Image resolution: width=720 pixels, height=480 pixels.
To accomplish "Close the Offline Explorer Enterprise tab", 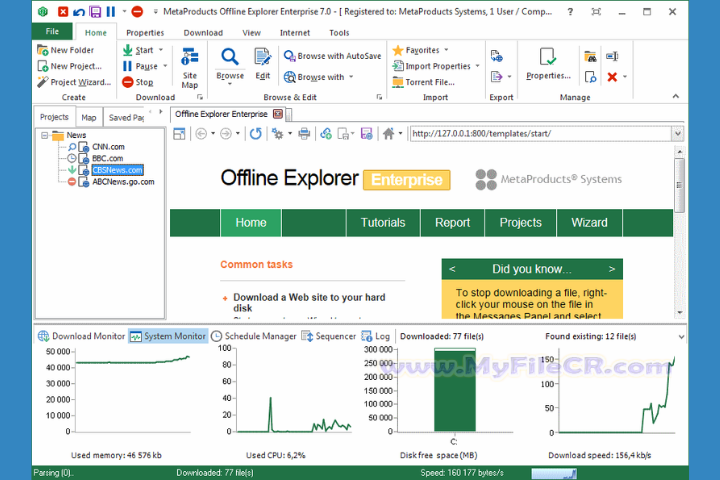I will point(278,114).
